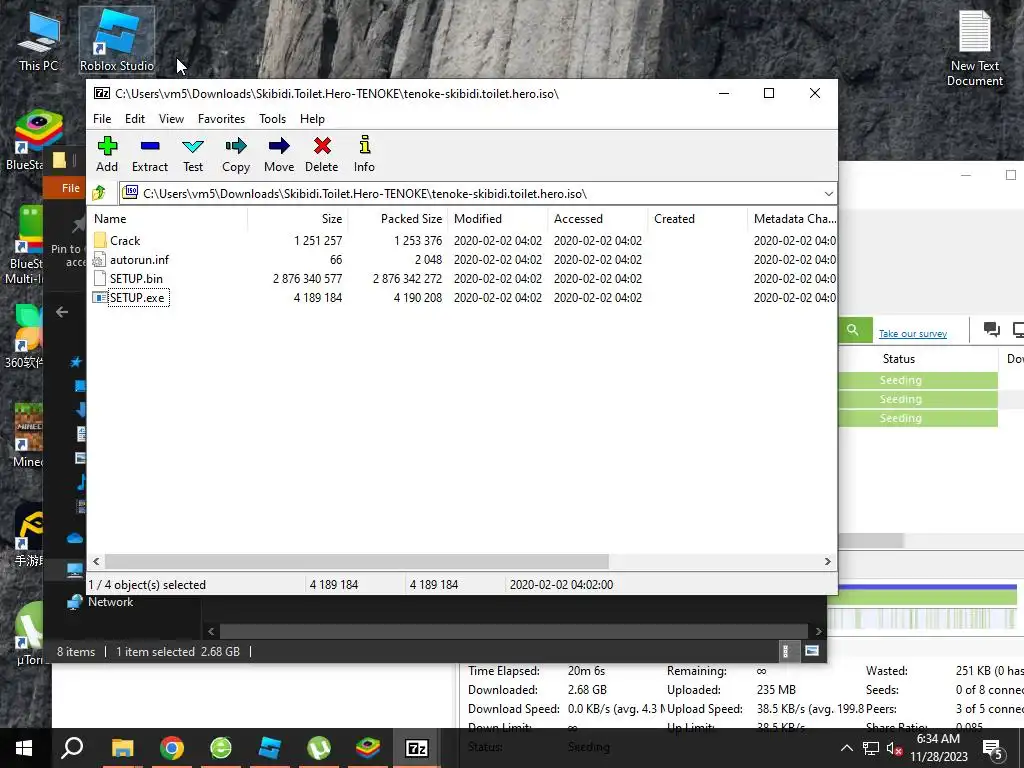Click the muted volume tray icon
1024x768 pixels.
893,748
